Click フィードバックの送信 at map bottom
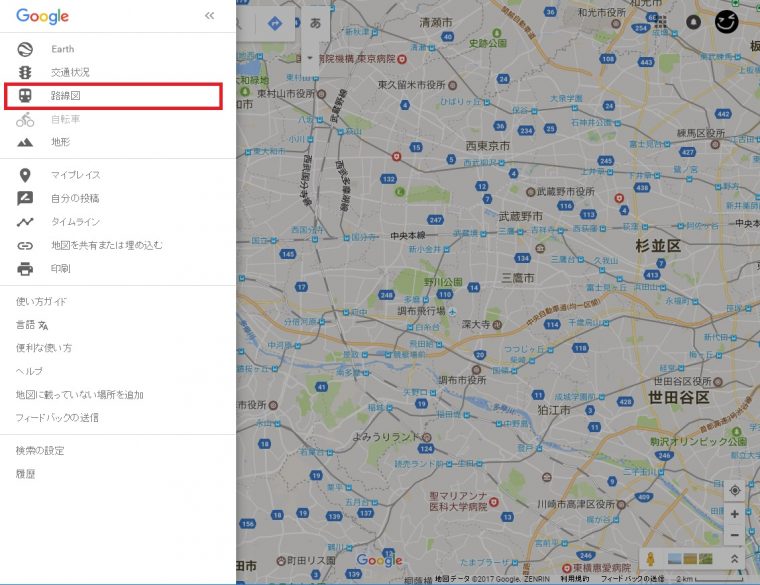Viewport: 760px width, 585px height. click(x=633, y=579)
